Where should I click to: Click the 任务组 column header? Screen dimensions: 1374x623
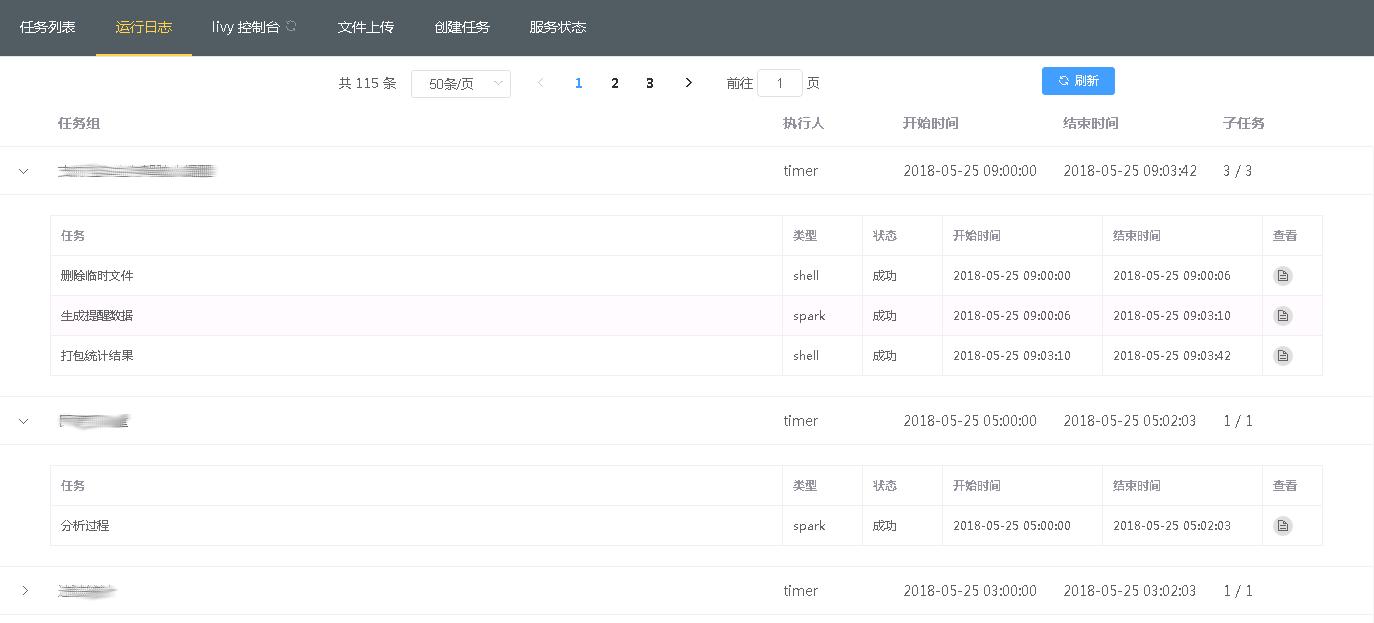(x=79, y=123)
